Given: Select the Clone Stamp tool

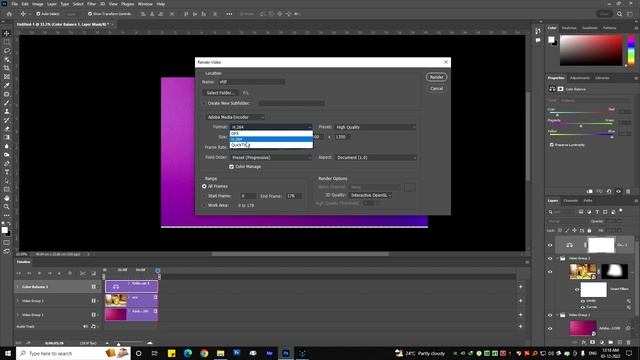Looking at the screenshot, I should pos(7,111).
